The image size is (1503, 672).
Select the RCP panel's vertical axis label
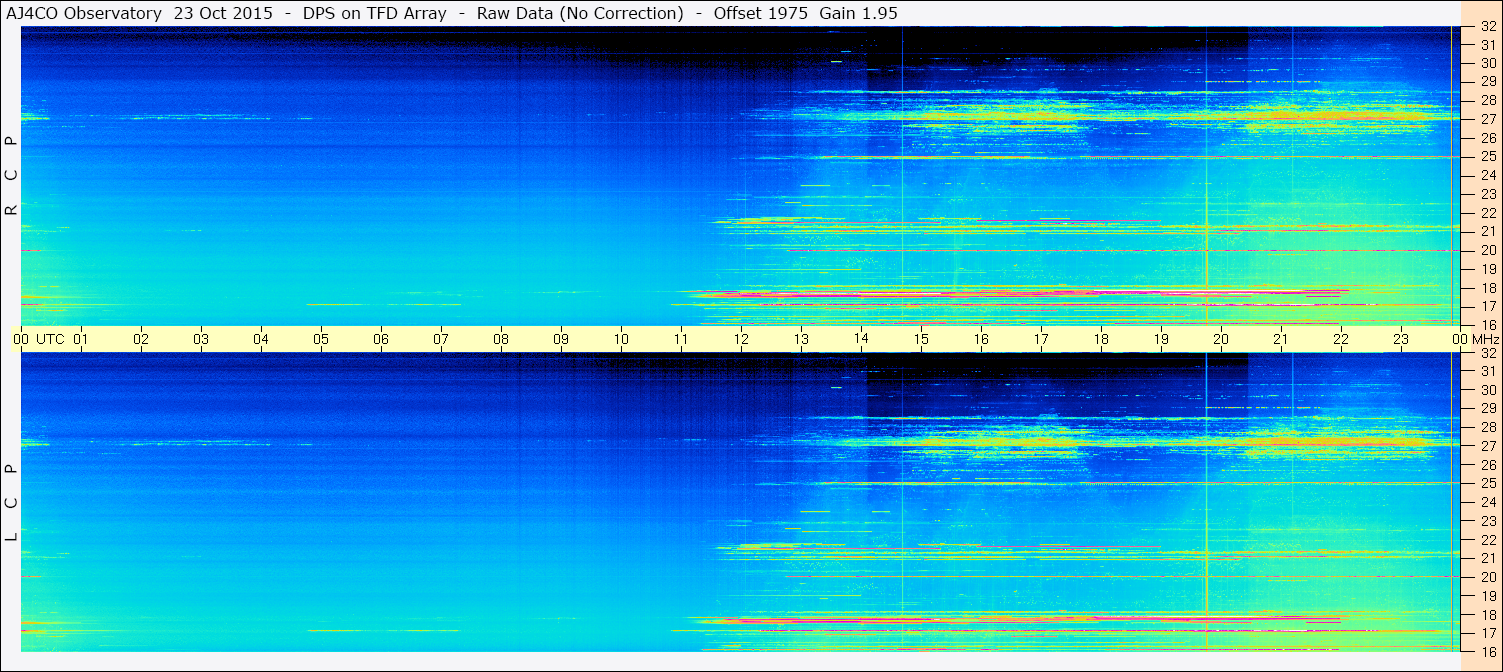tap(11, 177)
